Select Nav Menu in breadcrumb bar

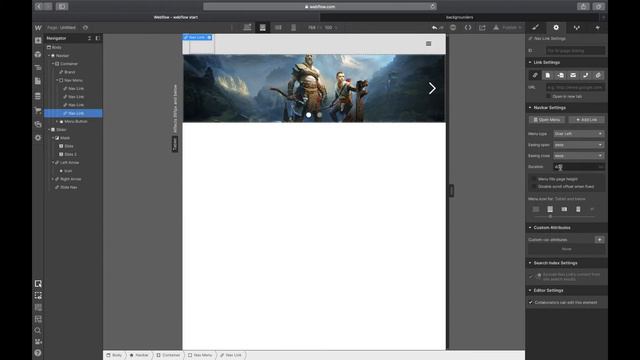click(200, 356)
